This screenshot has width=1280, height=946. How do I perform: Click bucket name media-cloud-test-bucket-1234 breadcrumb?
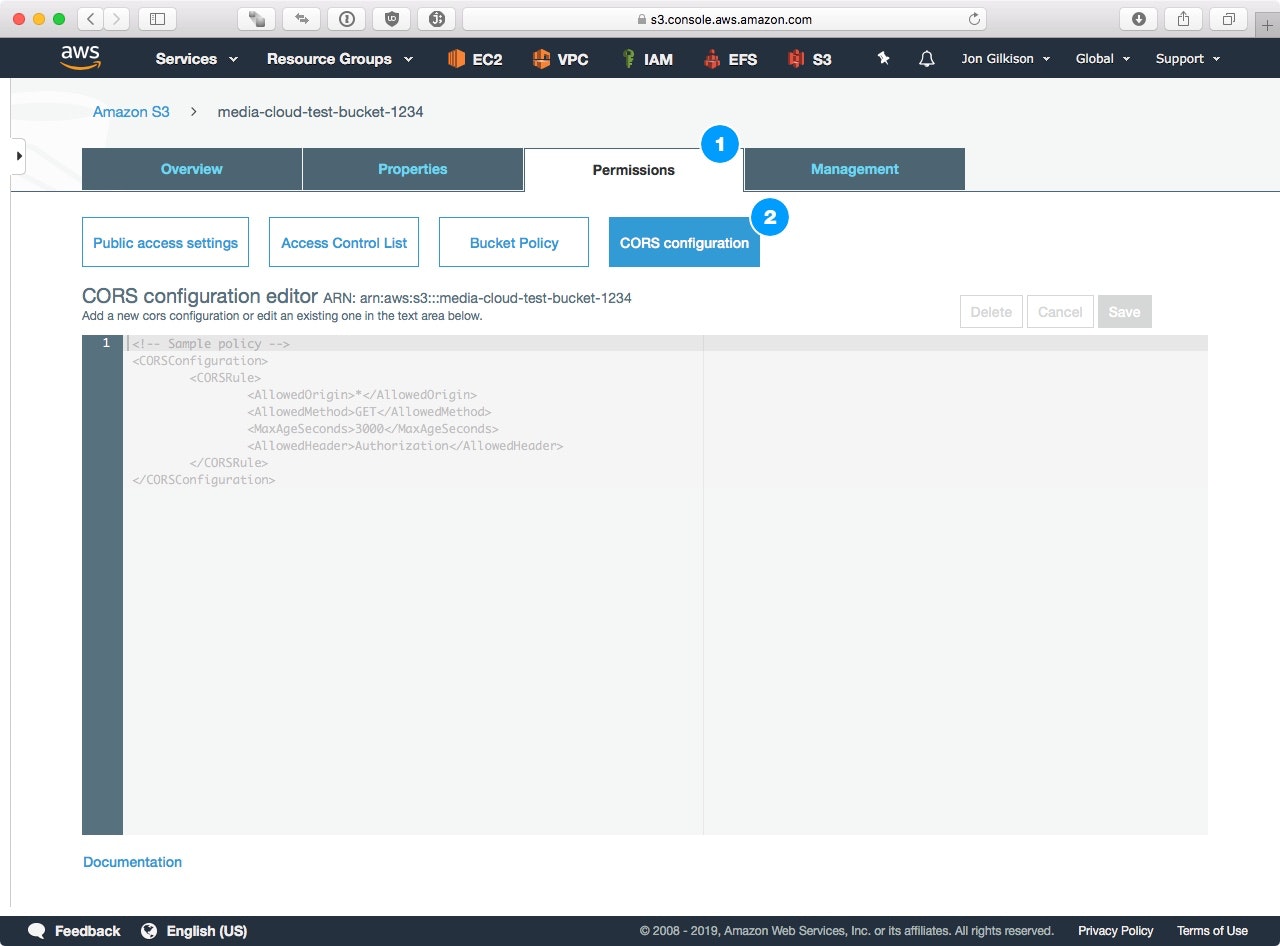pos(320,112)
